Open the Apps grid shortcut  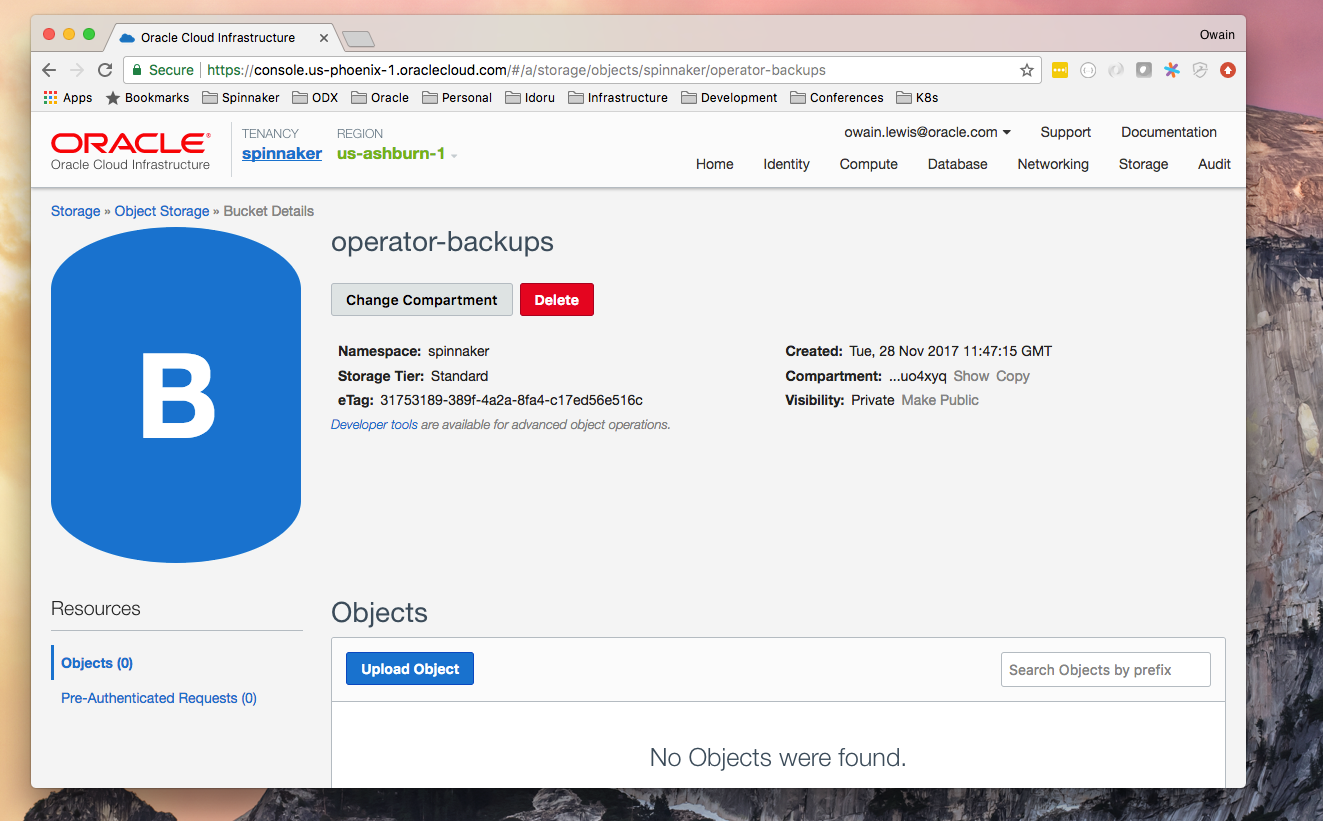[68, 98]
